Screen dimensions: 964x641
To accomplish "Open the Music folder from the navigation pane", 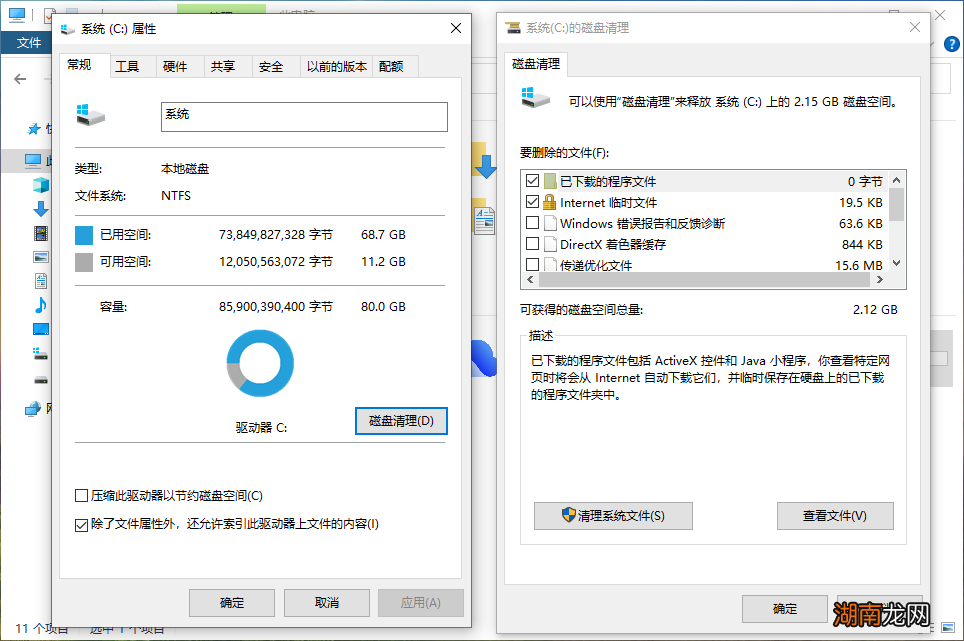I will (40, 303).
